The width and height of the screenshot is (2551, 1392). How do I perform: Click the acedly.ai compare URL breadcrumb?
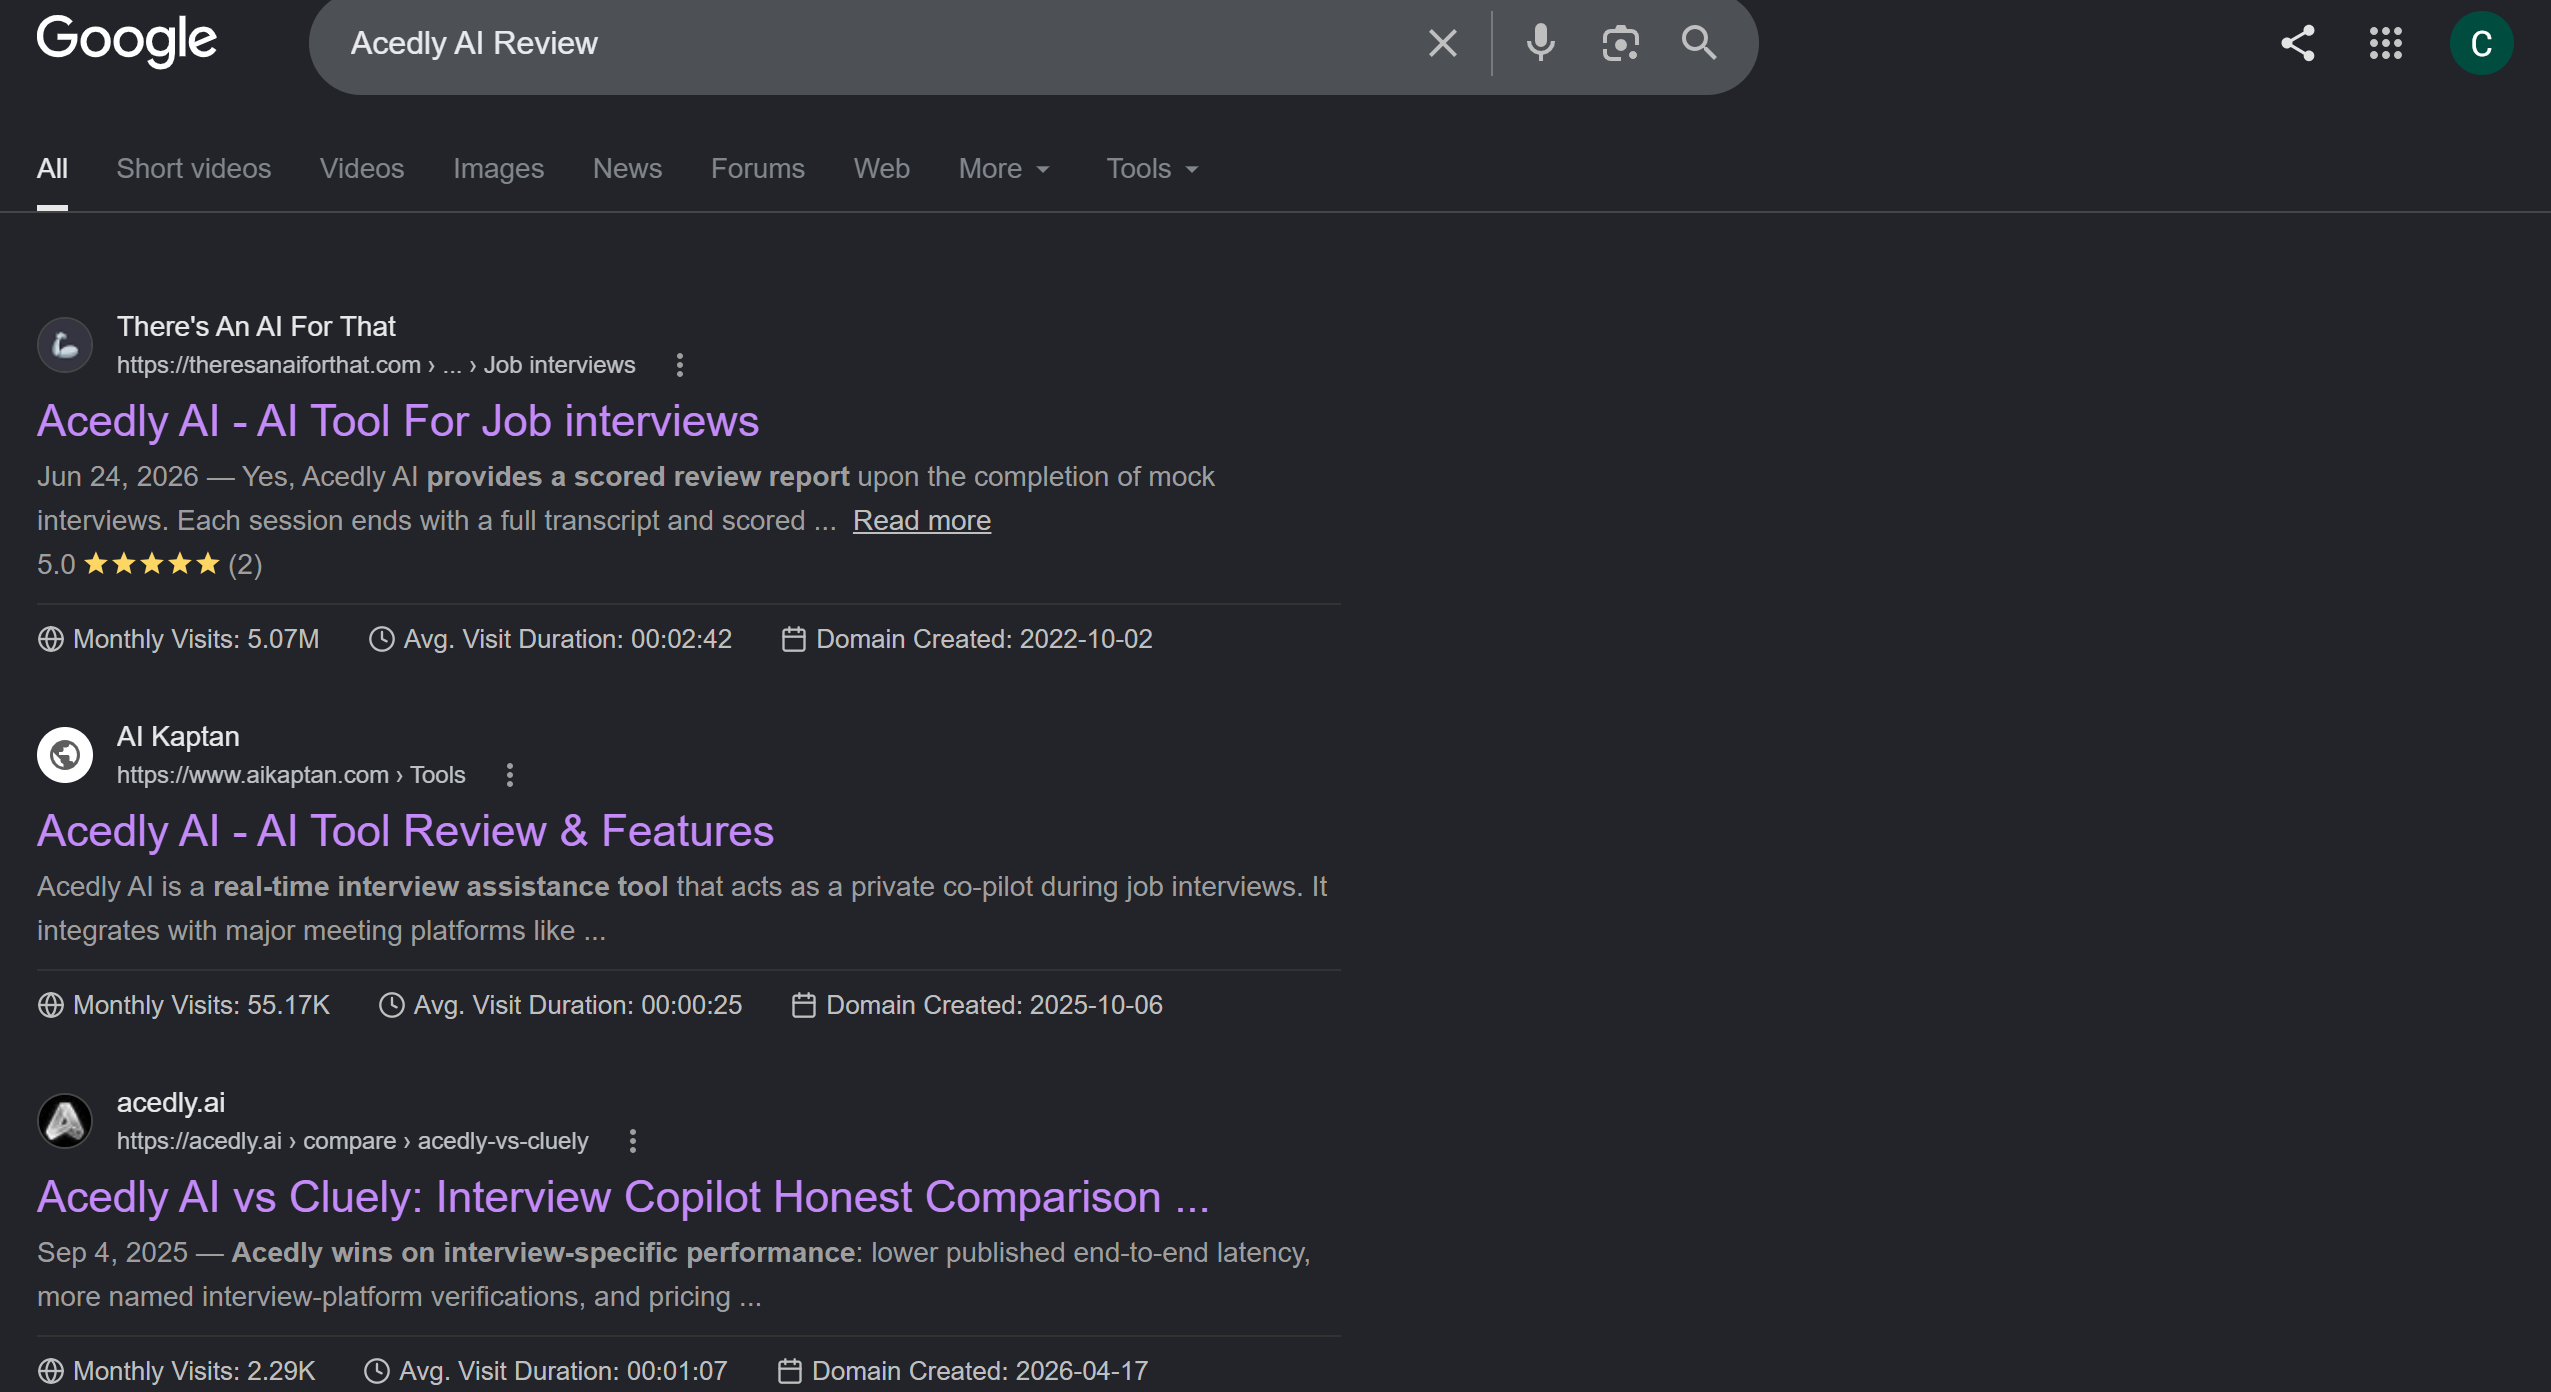353,1141
